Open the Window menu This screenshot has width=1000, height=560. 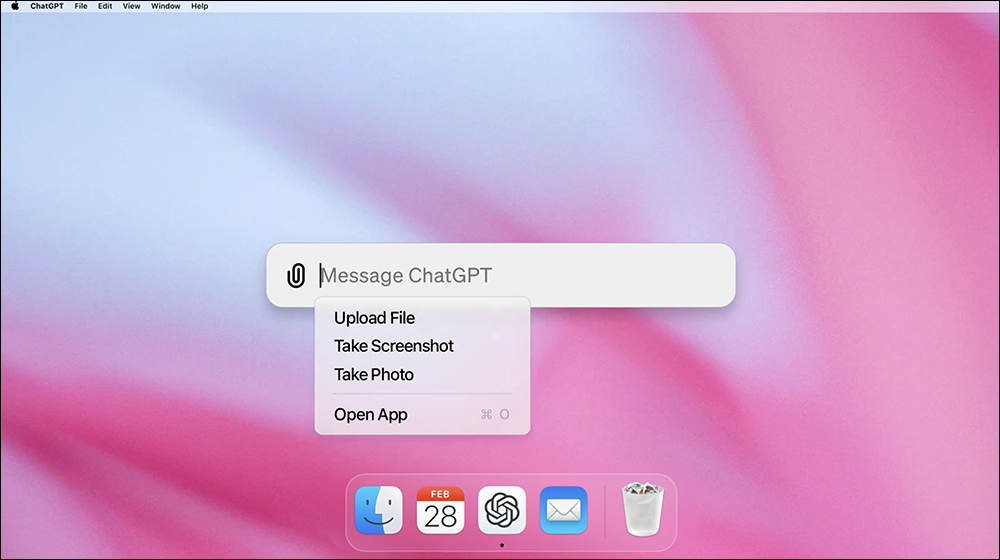166,6
